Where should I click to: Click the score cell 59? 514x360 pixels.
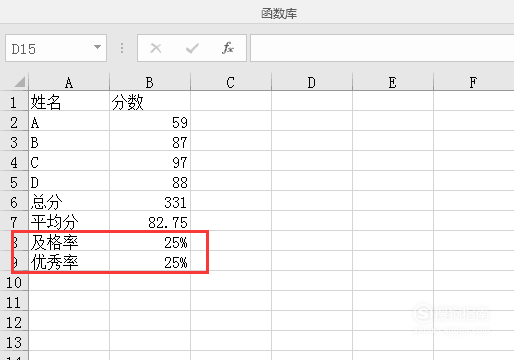[150, 121]
